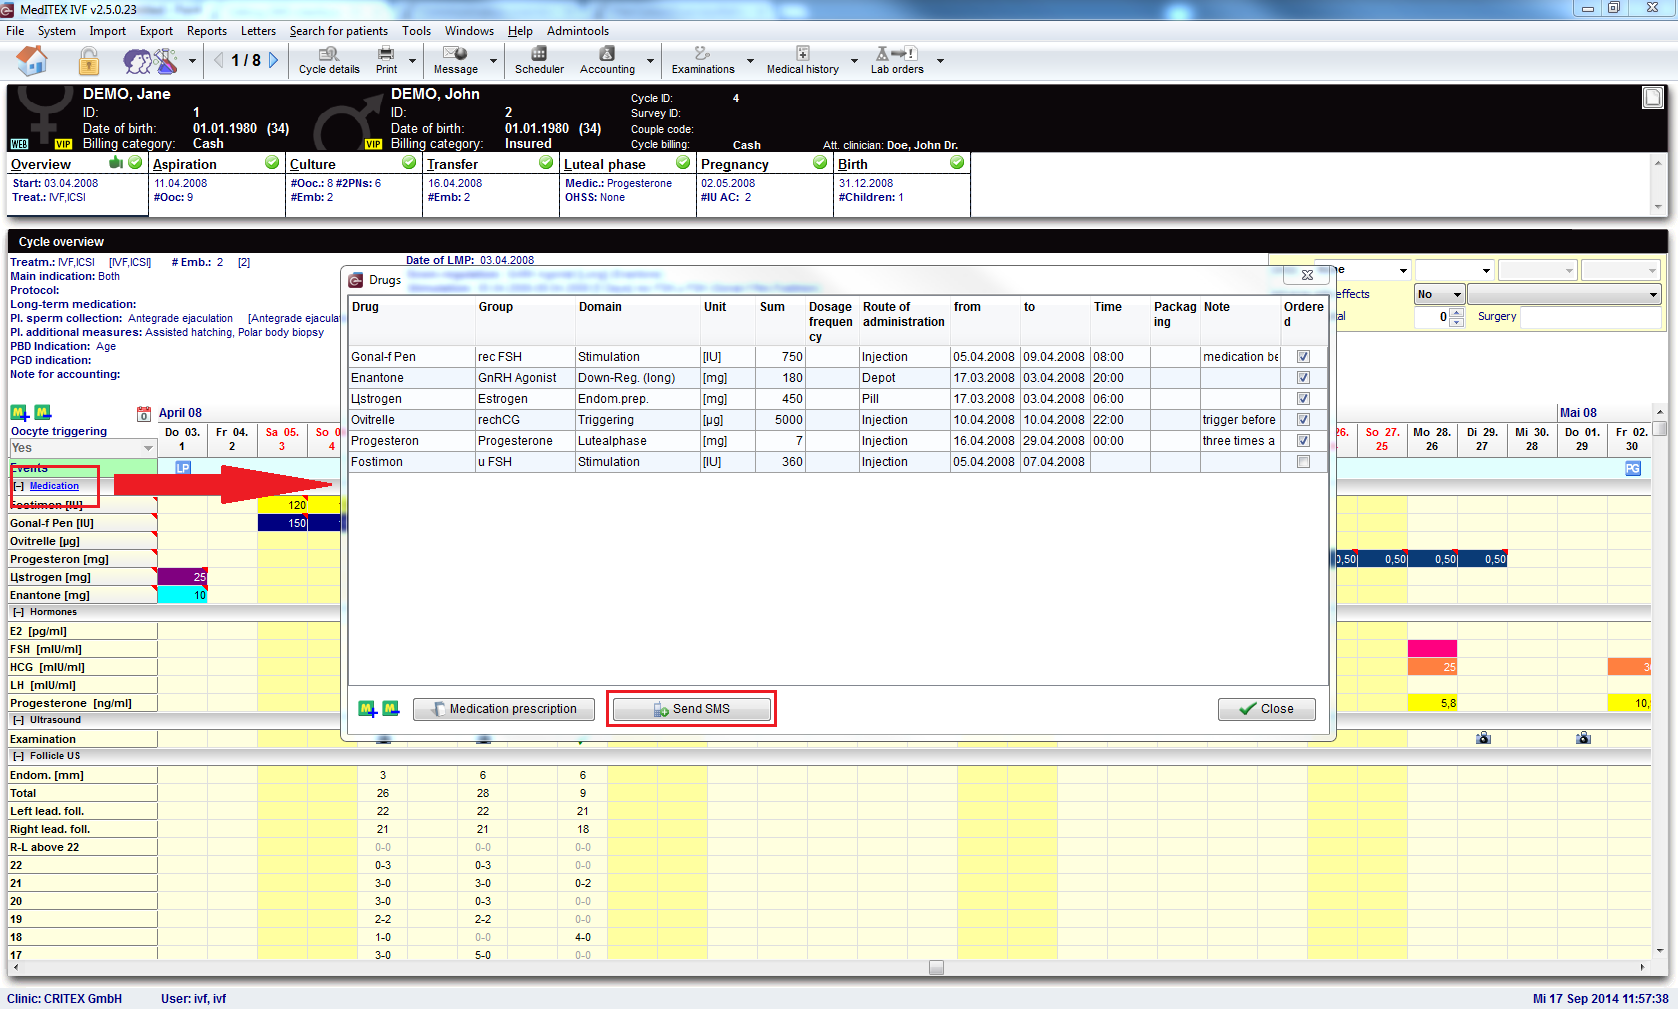This screenshot has width=1678, height=1009.
Task: Click the Medication link
Action: (x=54, y=486)
